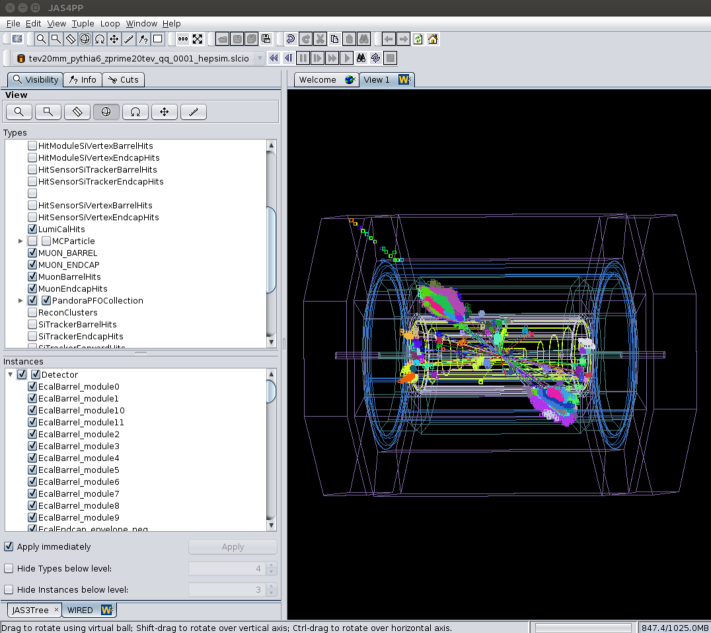Image resolution: width=711 pixels, height=633 pixels.
Task: Select the measure line tool in View panel
Action: (x=193, y=112)
